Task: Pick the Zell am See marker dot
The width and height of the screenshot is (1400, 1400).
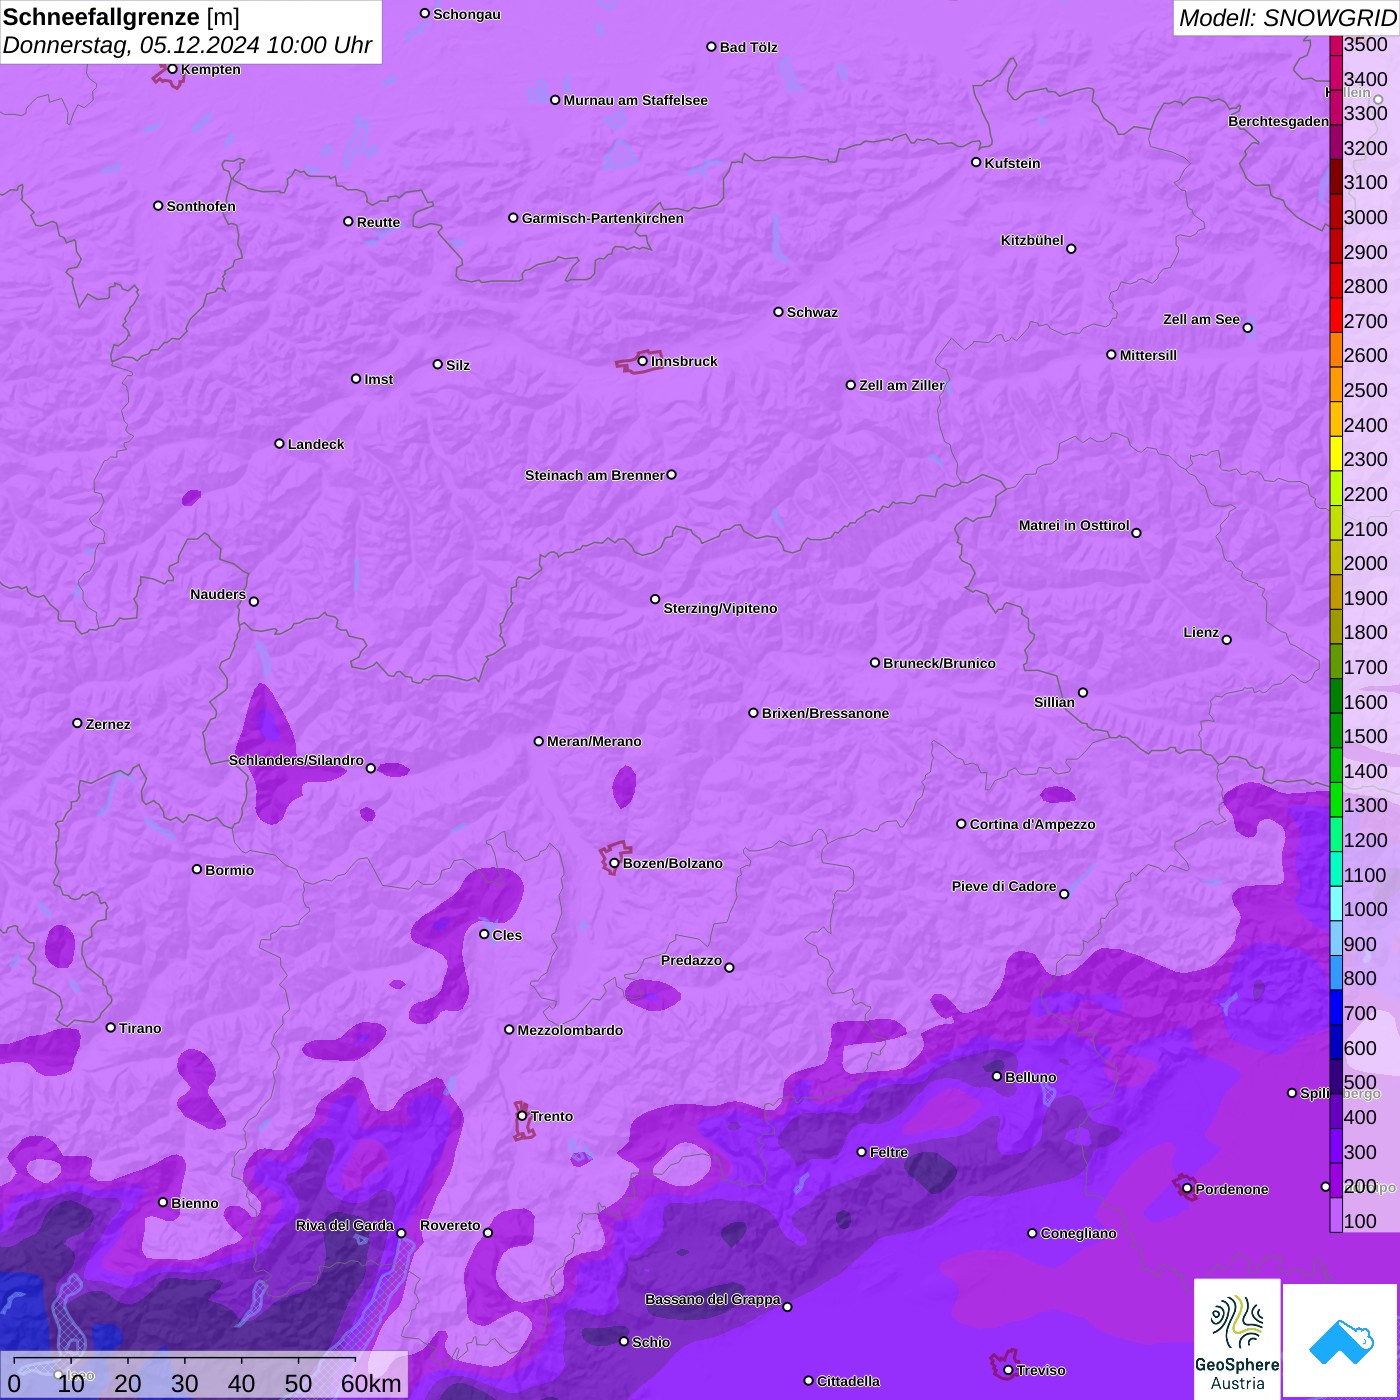Action: tap(1247, 327)
